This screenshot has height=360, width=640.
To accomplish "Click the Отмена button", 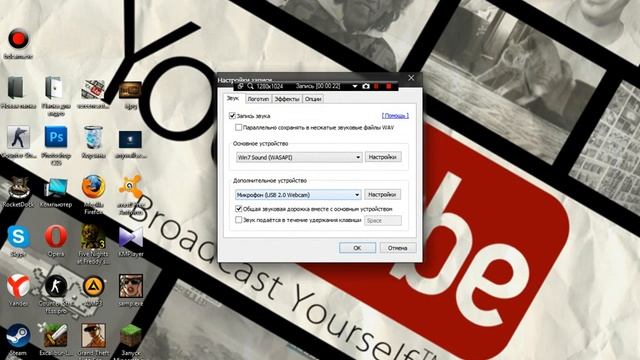I will click(398, 248).
